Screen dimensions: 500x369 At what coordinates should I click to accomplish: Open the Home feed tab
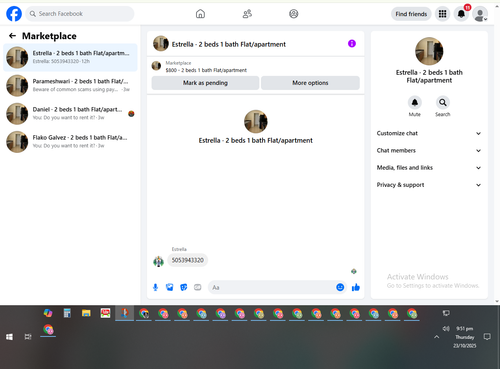coord(200,14)
